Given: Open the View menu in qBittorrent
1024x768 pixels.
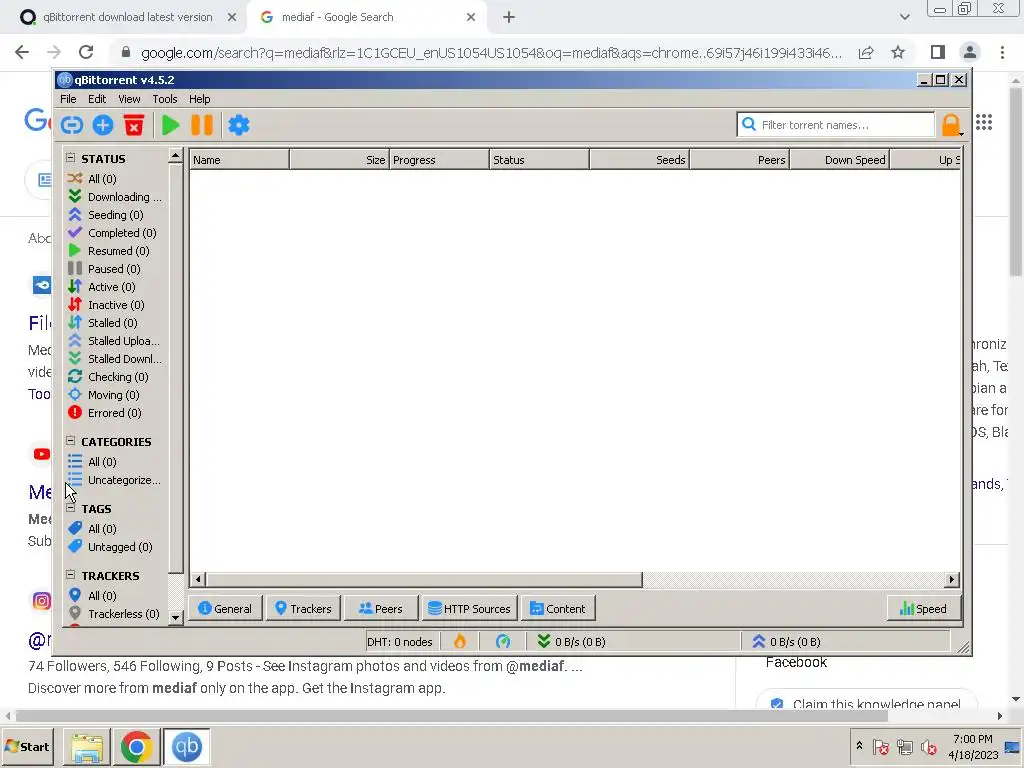Looking at the screenshot, I should [129, 99].
